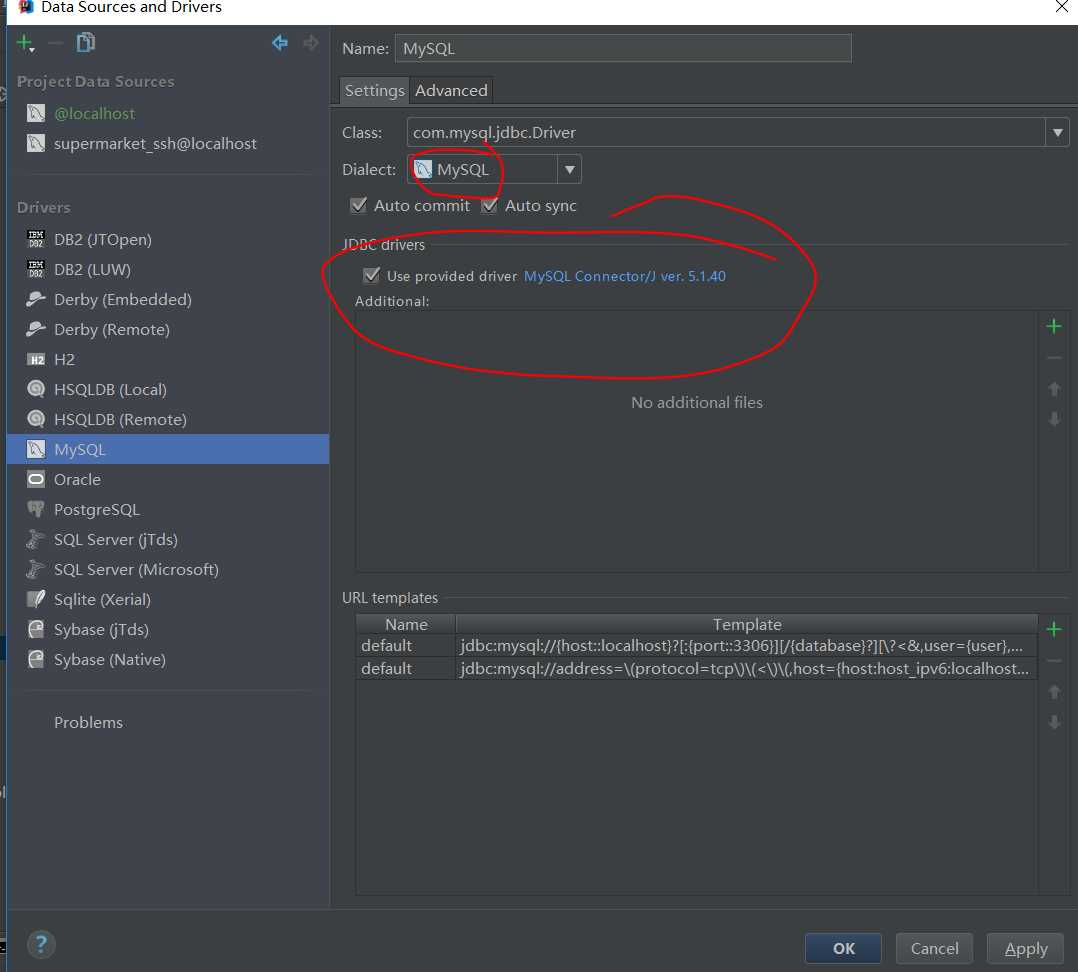Uncheck Use provided driver checkbox
Image resolution: width=1078 pixels, height=972 pixels.
(x=371, y=276)
